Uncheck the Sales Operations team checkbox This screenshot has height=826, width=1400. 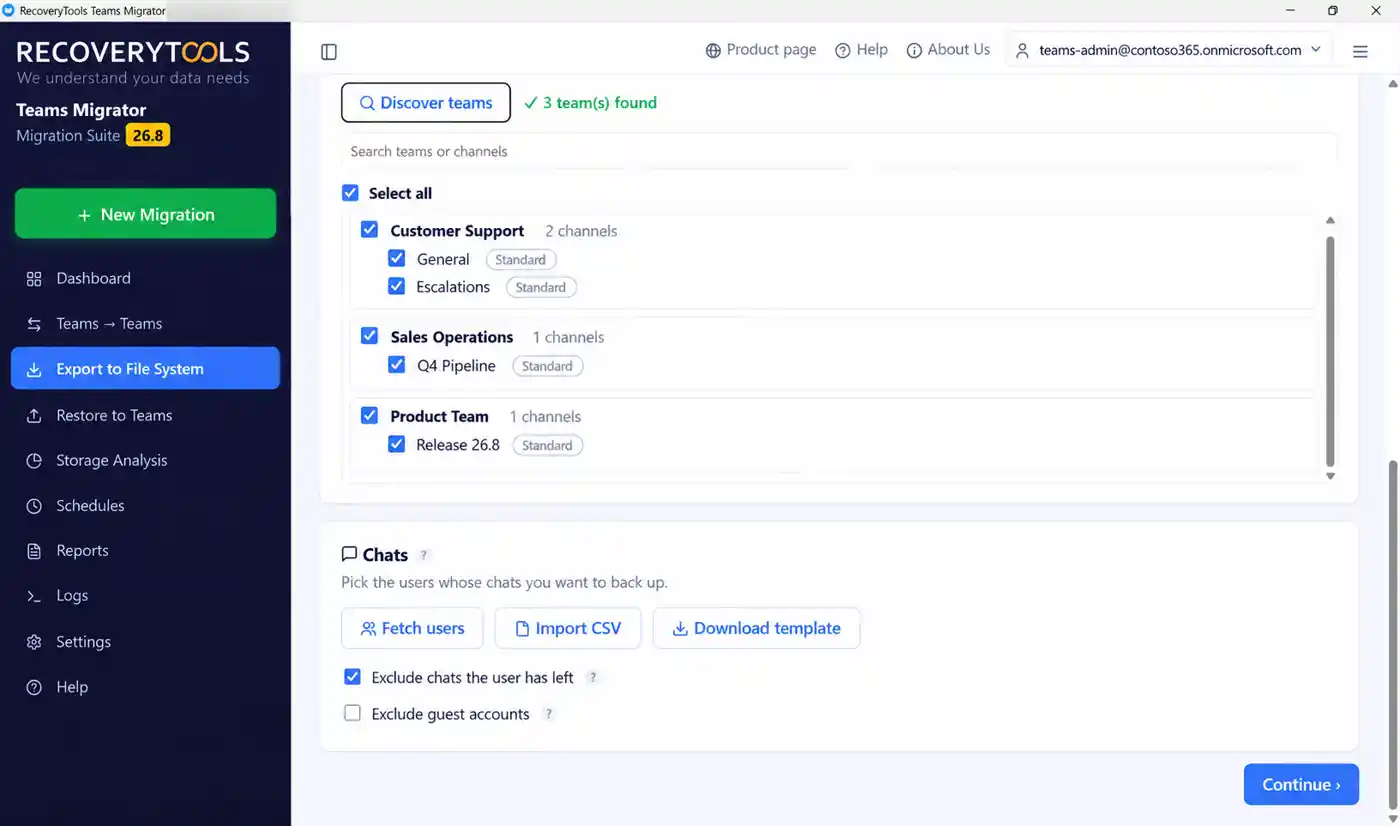(x=369, y=336)
